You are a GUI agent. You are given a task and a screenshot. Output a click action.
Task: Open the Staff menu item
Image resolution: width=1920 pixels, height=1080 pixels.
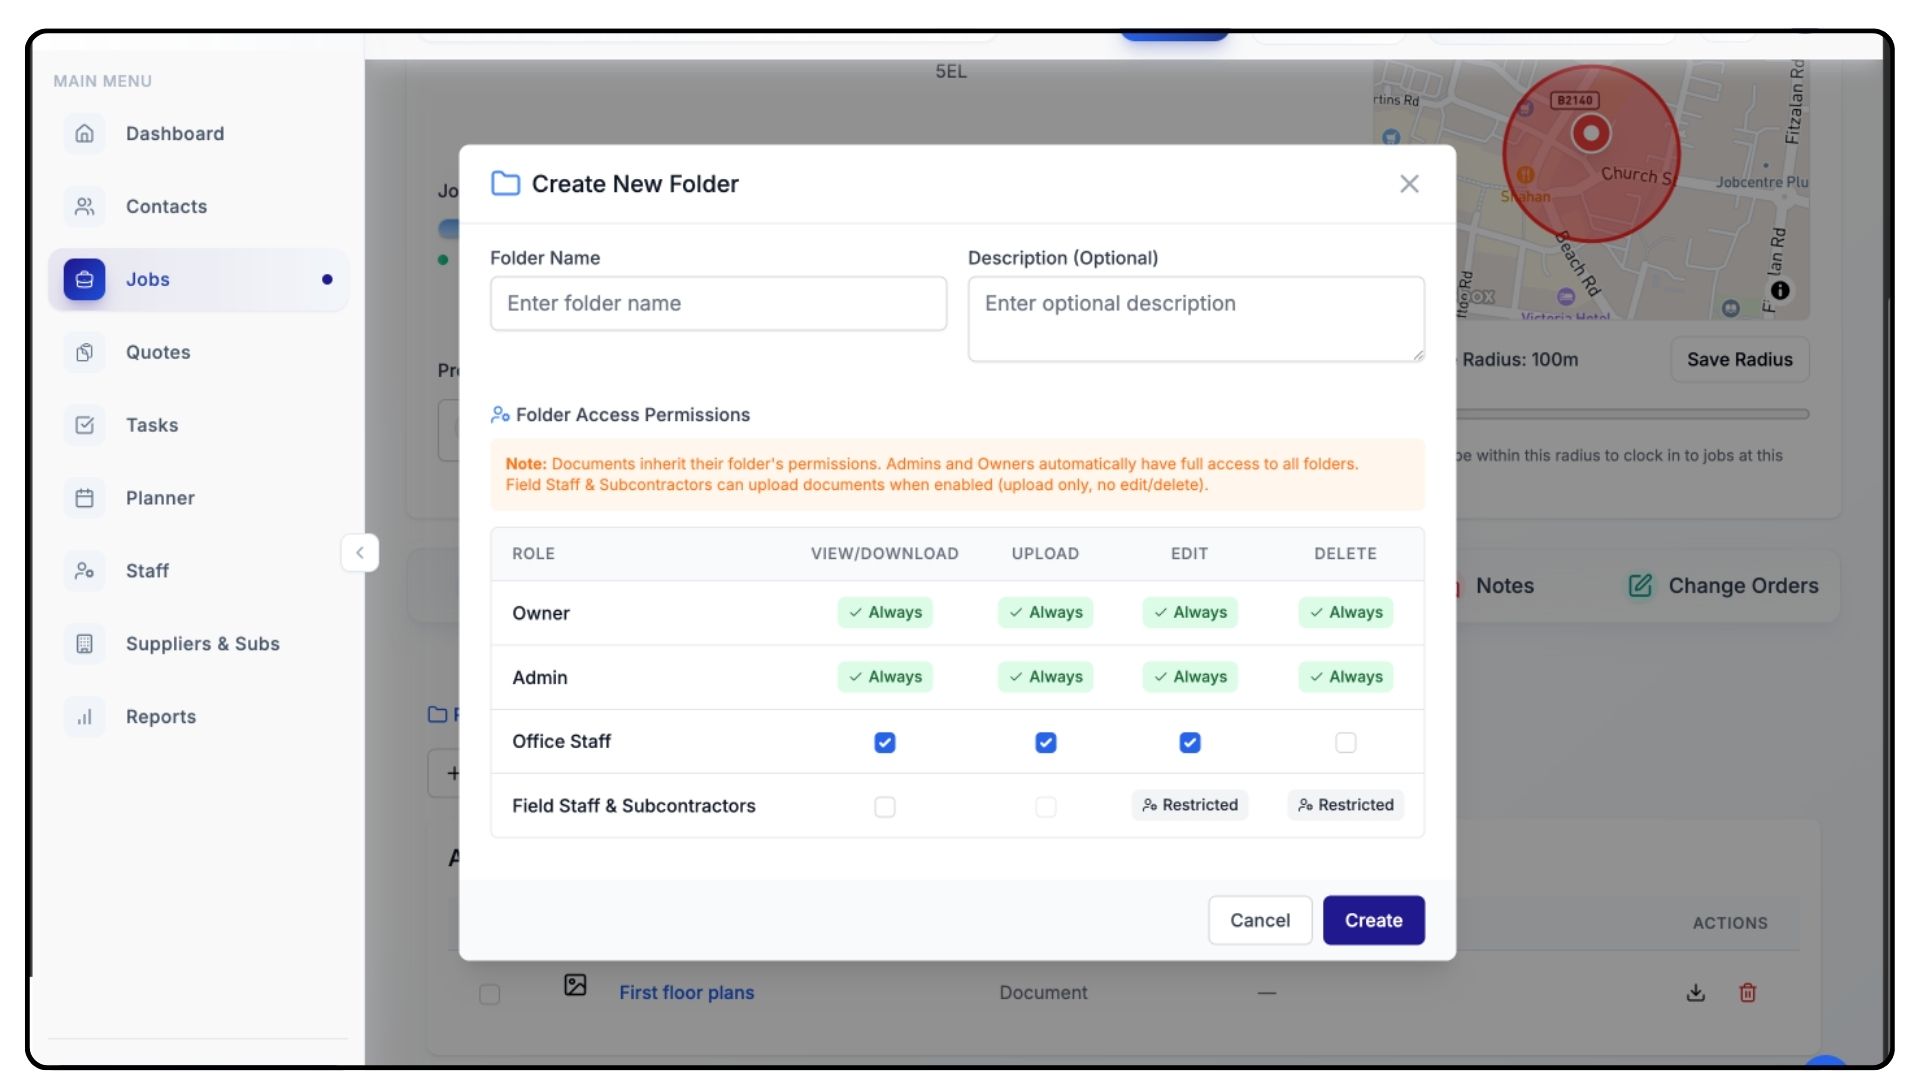pos(147,571)
